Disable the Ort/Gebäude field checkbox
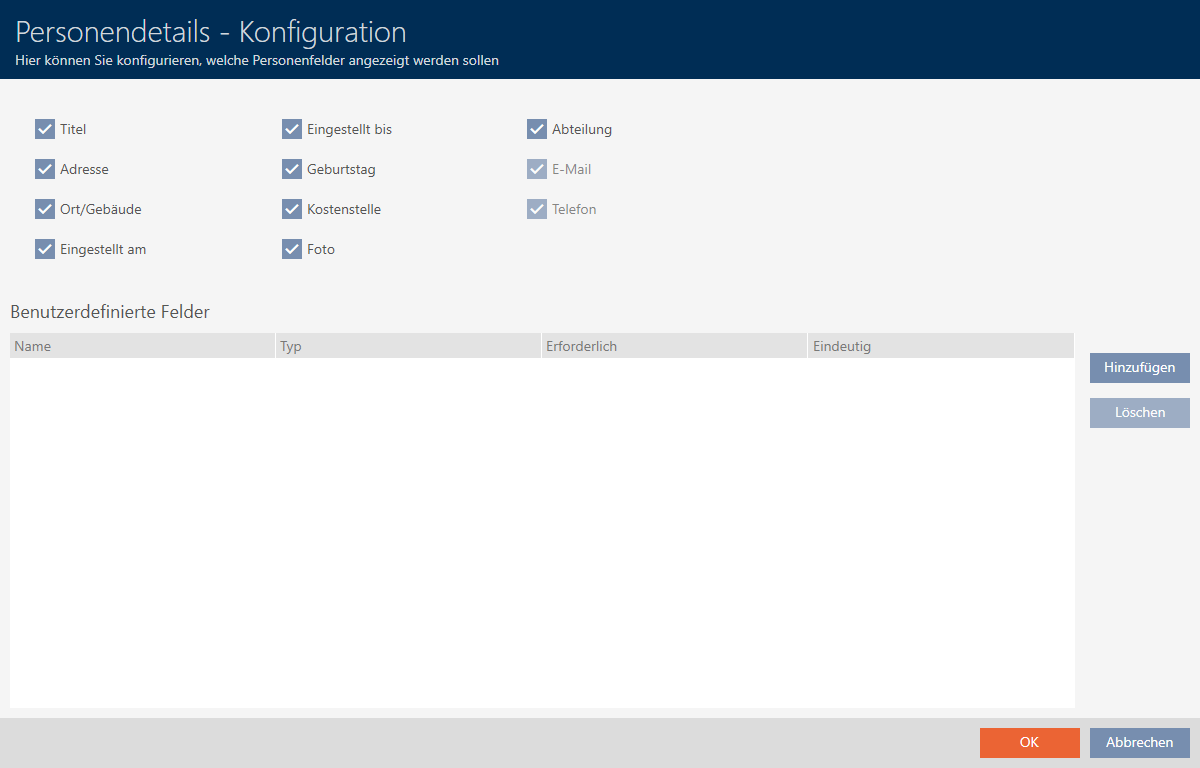Image resolution: width=1200 pixels, height=768 pixels. 45,209
